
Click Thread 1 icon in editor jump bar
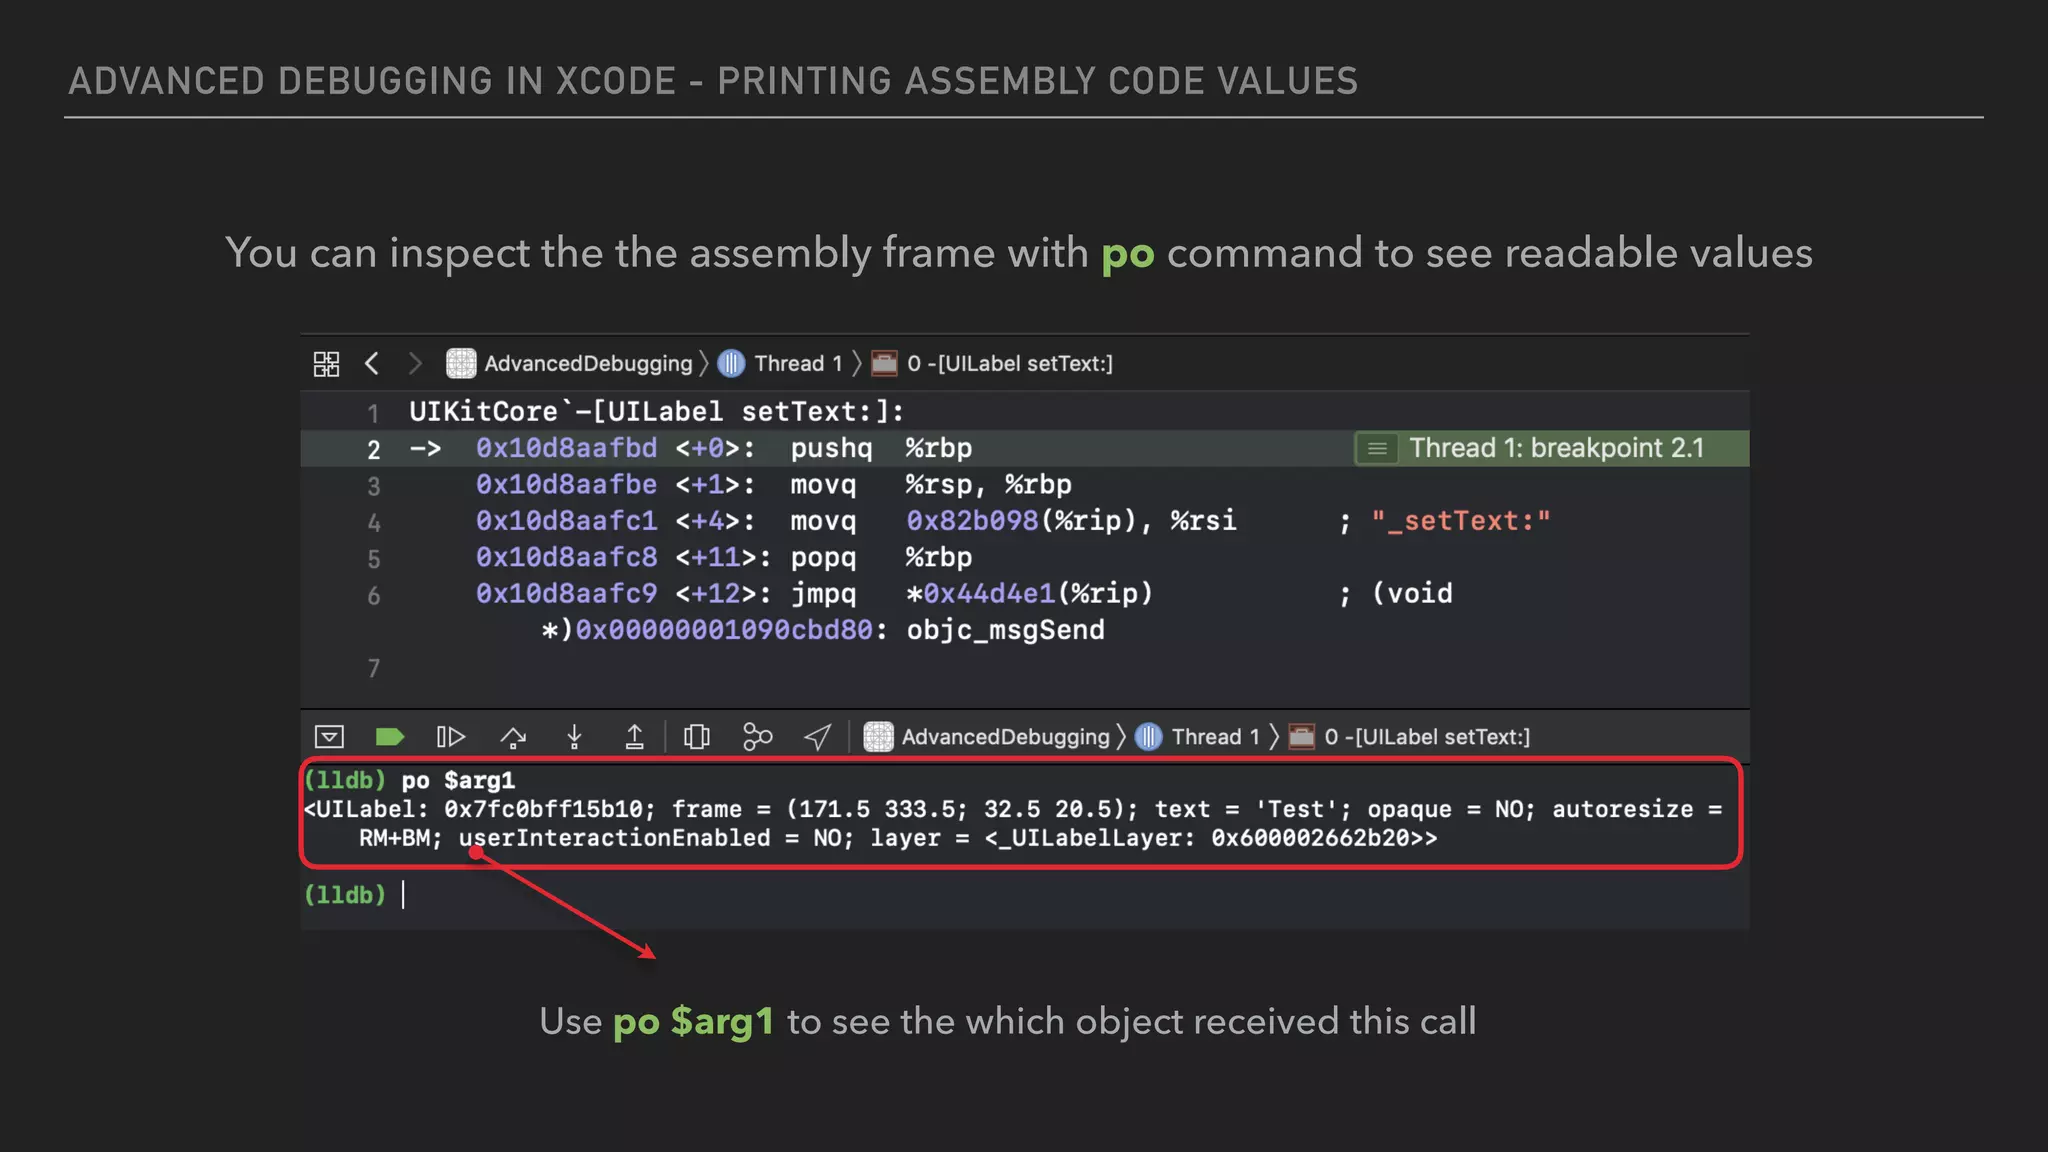click(x=732, y=363)
